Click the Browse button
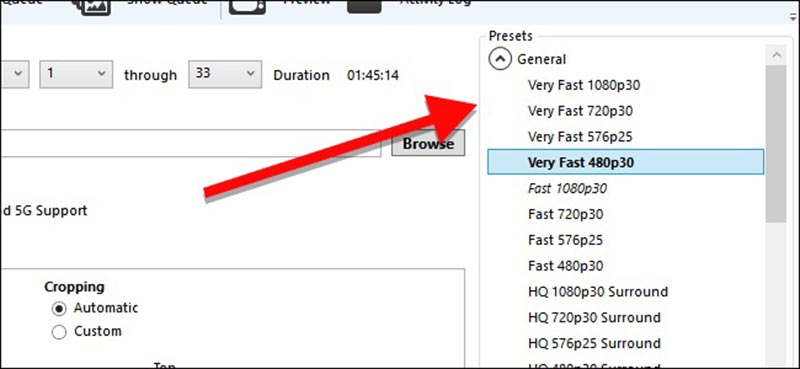 428,143
